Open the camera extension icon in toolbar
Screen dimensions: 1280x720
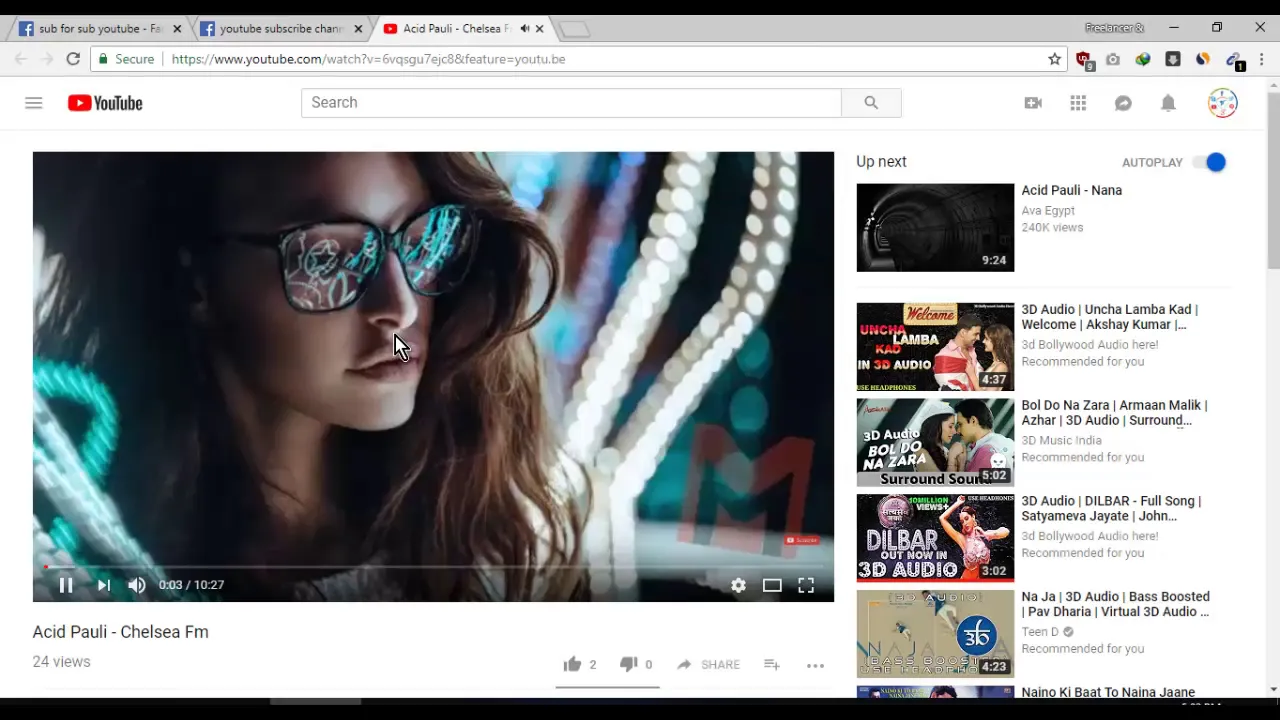[1113, 59]
